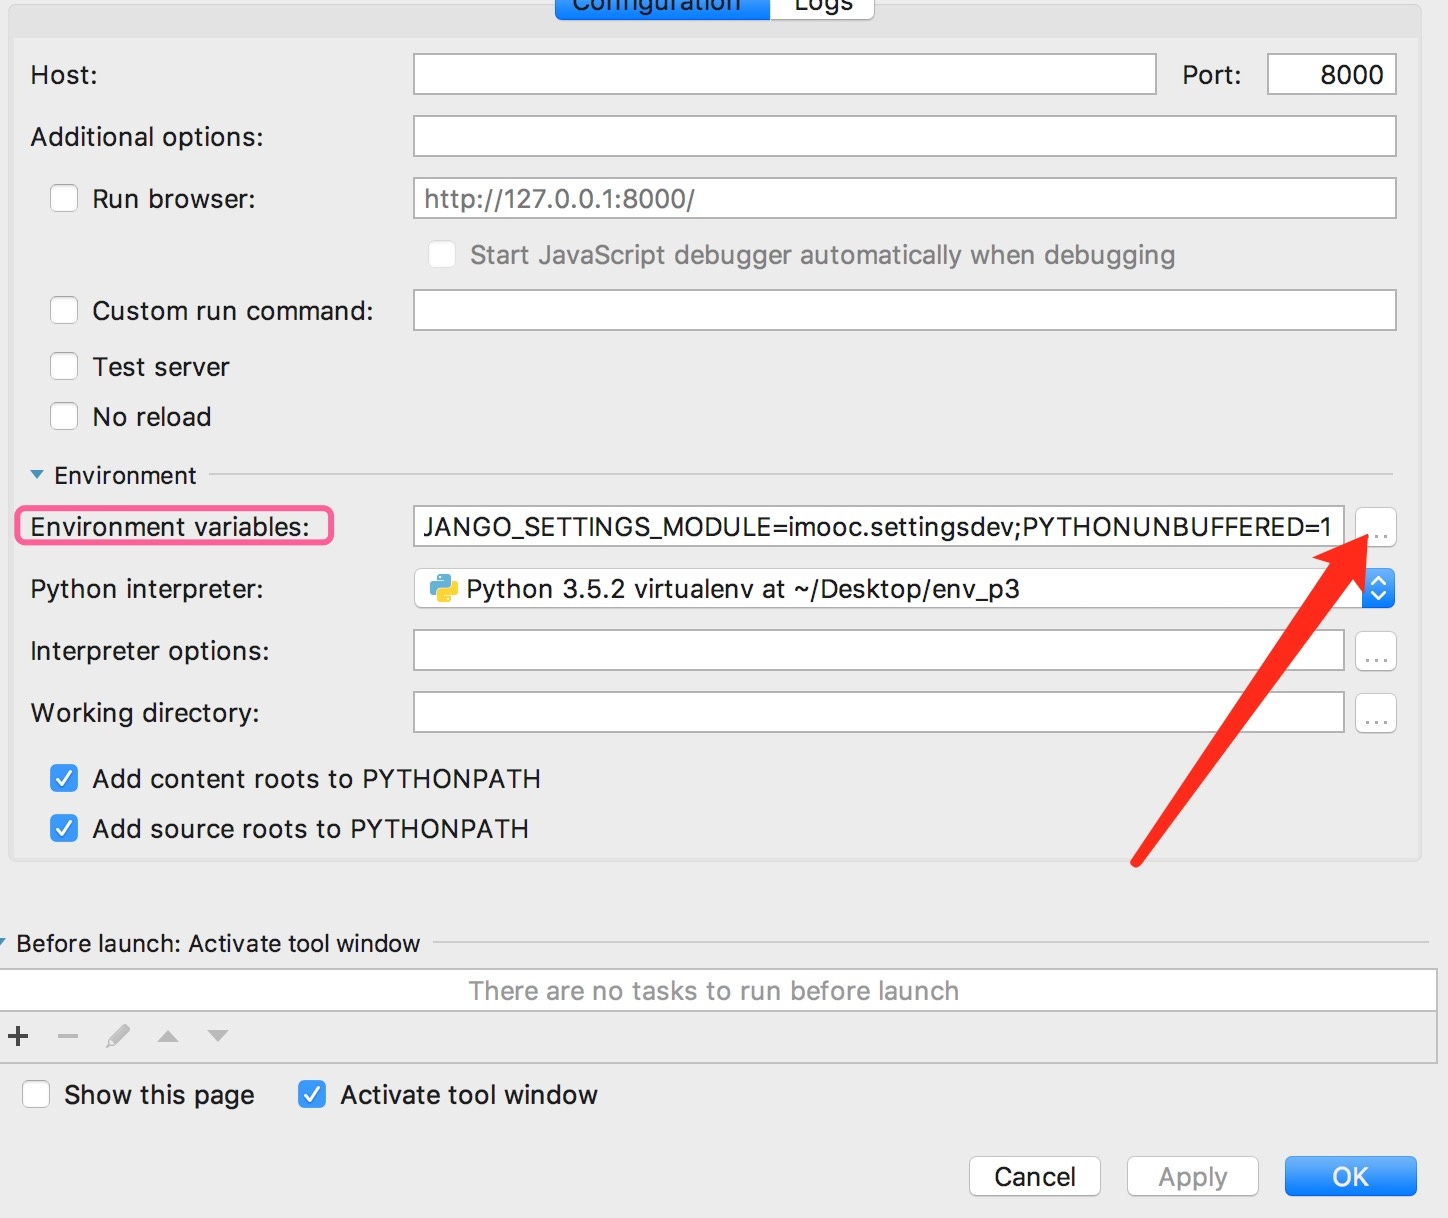This screenshot has height=1218, width=1448.
Task: Click the Custom run command field
Action: (904, 311)
